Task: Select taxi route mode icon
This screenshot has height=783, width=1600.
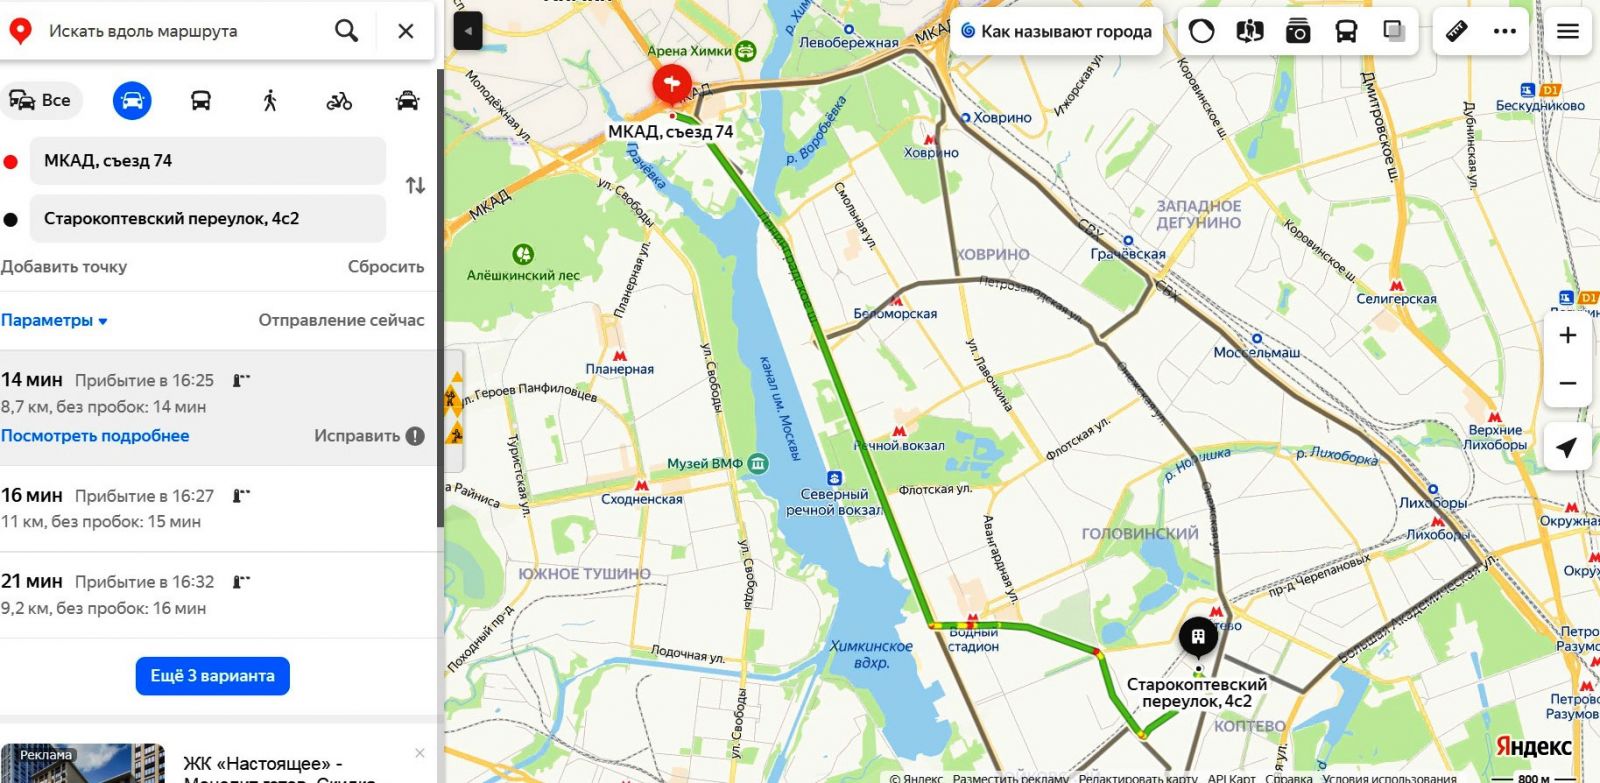Action: (x=407, y=100)
